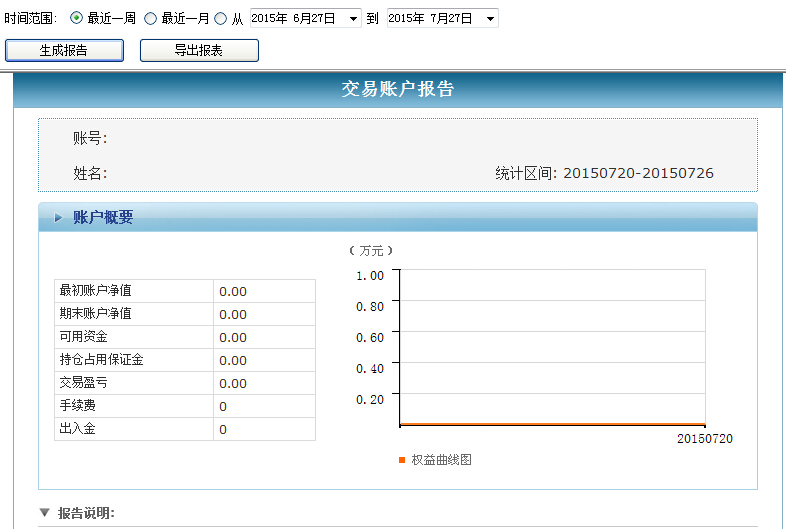Select the 交易盈亏 row label
Image resolution: width=786 pixels, height=529 pixels.
click(82, 383)
